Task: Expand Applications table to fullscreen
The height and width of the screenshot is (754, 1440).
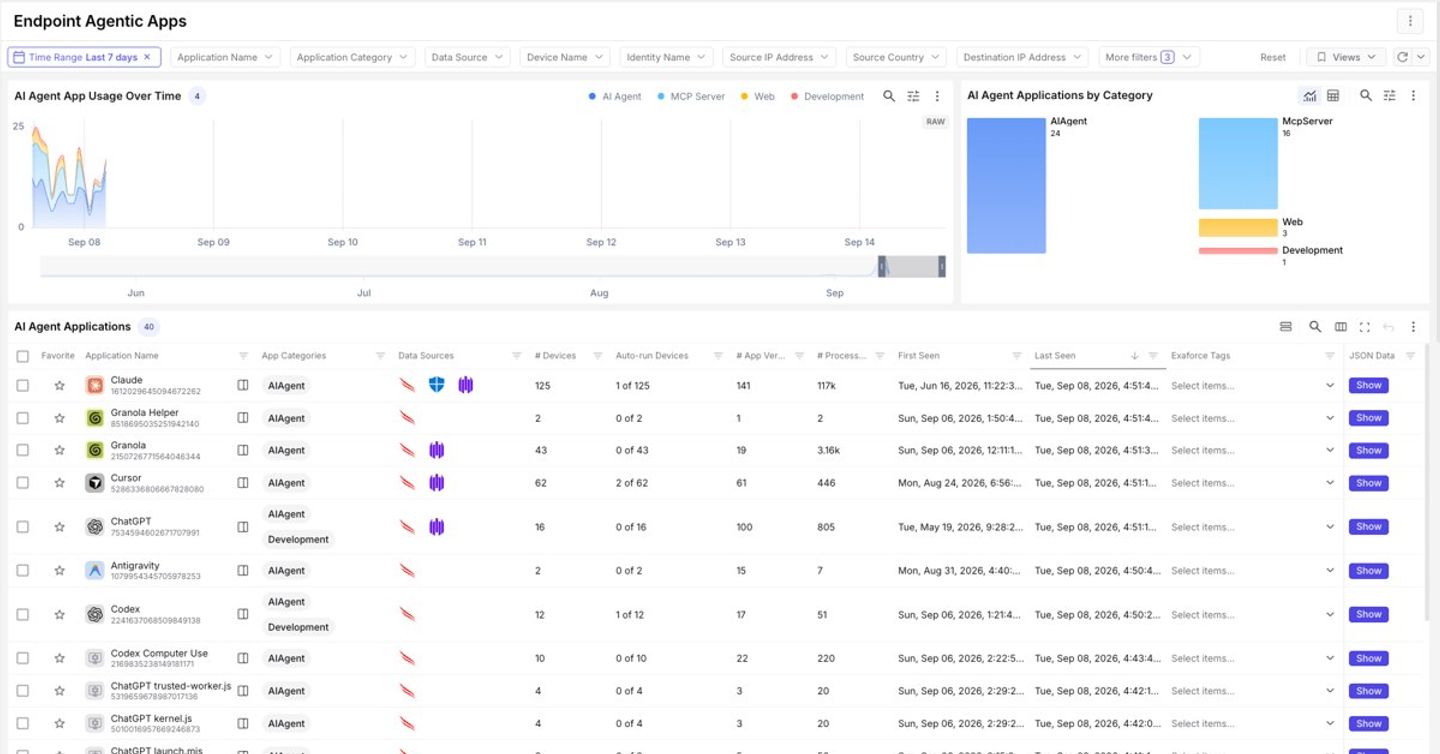Action: pyautogui.click(x=1364, y=327)
